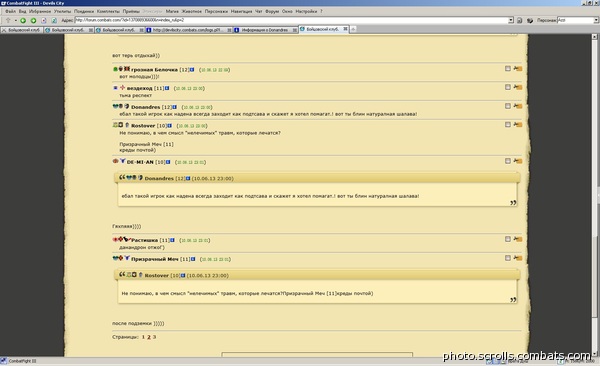
Task: Click the green alignment icon before грозная Белочка
Action: pyautogui.click(x=115, y=69)
